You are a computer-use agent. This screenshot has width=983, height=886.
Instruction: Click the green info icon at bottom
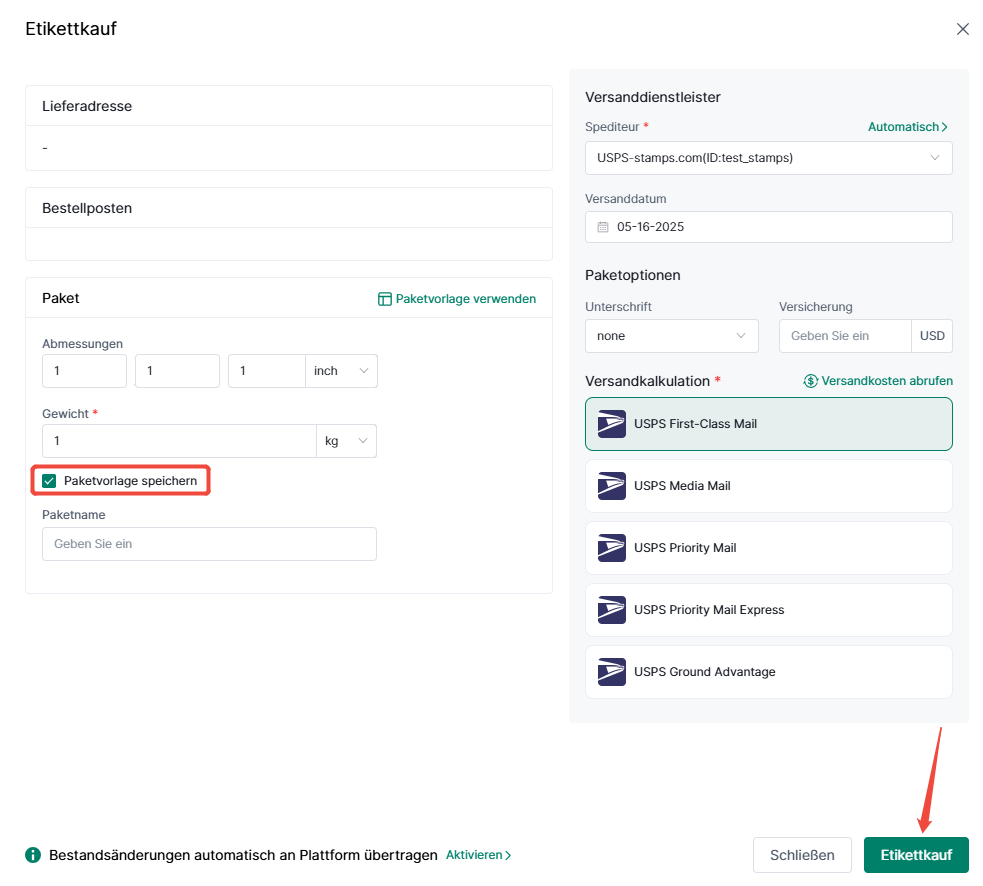point(33,855)
